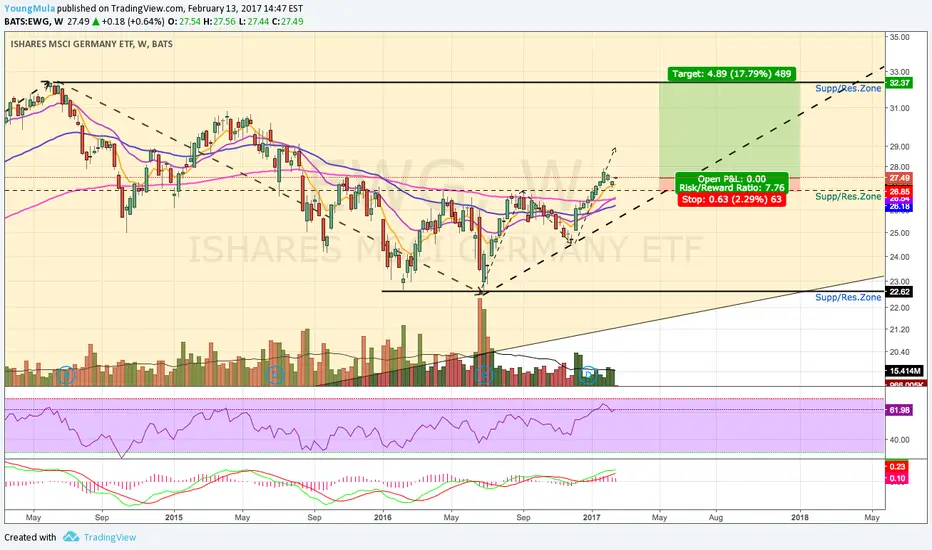The image size is (932, 550).
Task: Click the C:27.49 close value in header
Action: [x=288, y=21]
